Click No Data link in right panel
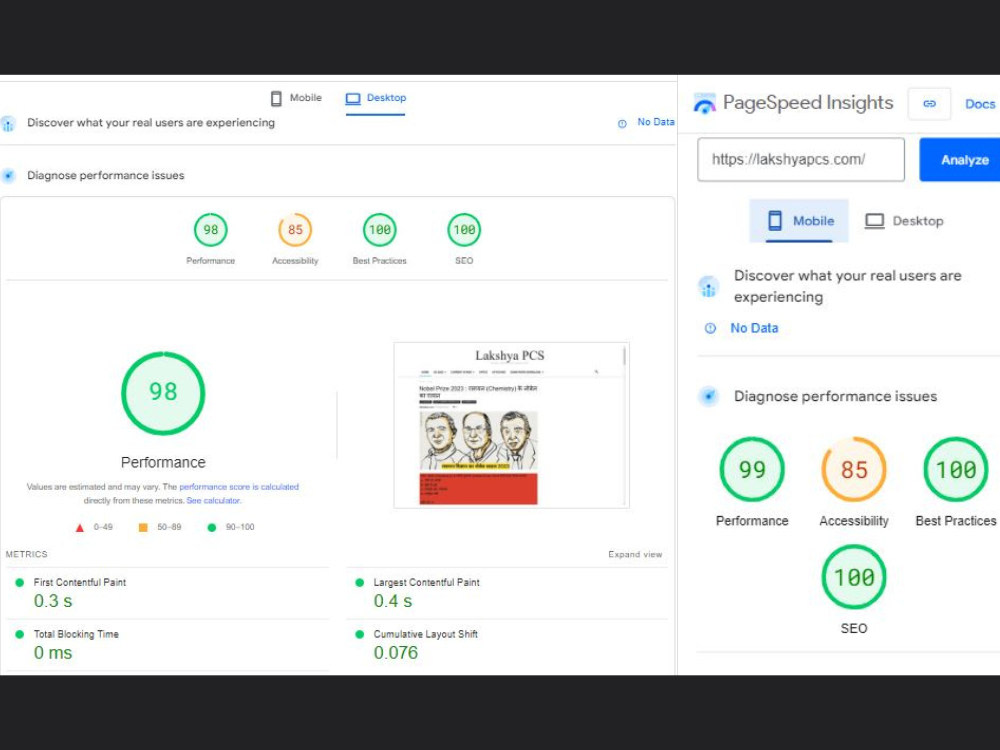1000x750 pixels. click(754, 328)
